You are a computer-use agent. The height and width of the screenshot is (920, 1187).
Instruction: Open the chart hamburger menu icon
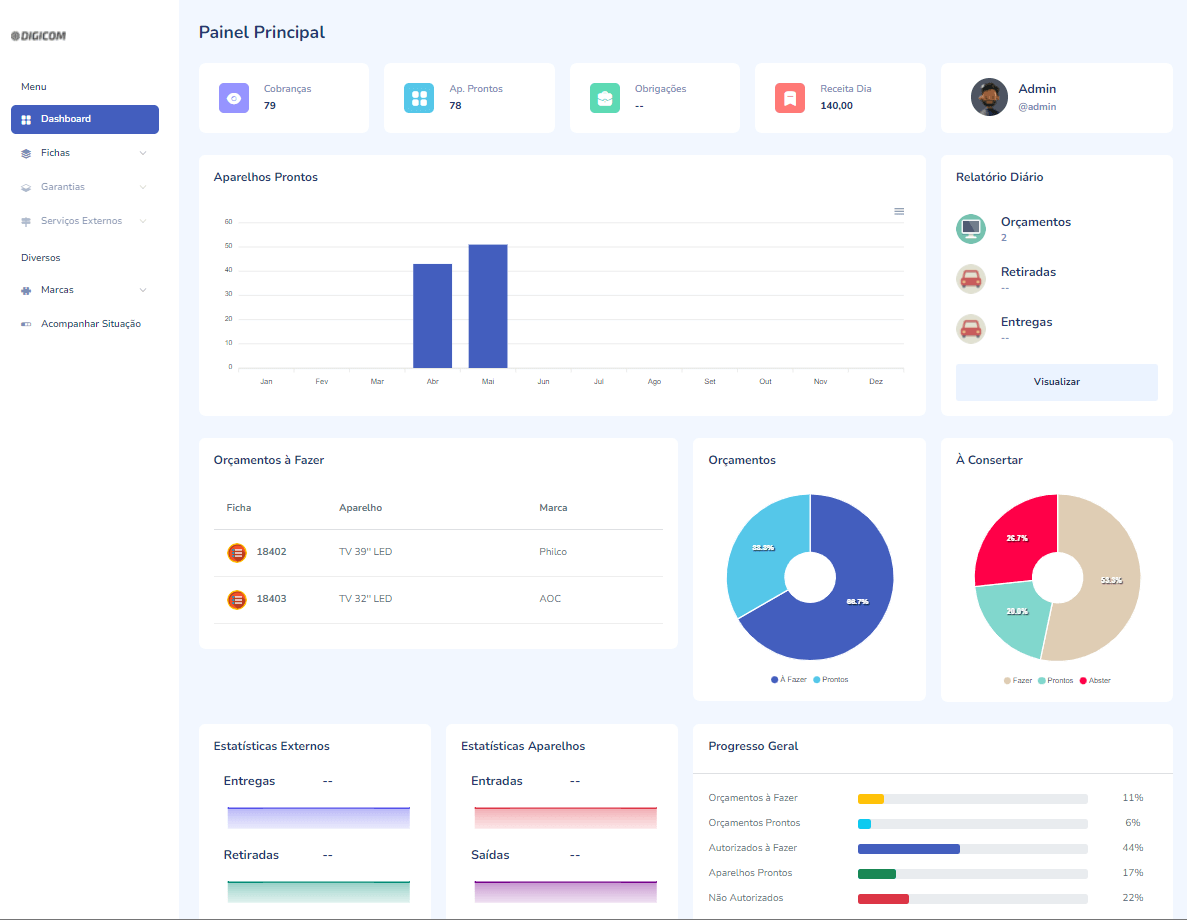(x=899, y=211)
